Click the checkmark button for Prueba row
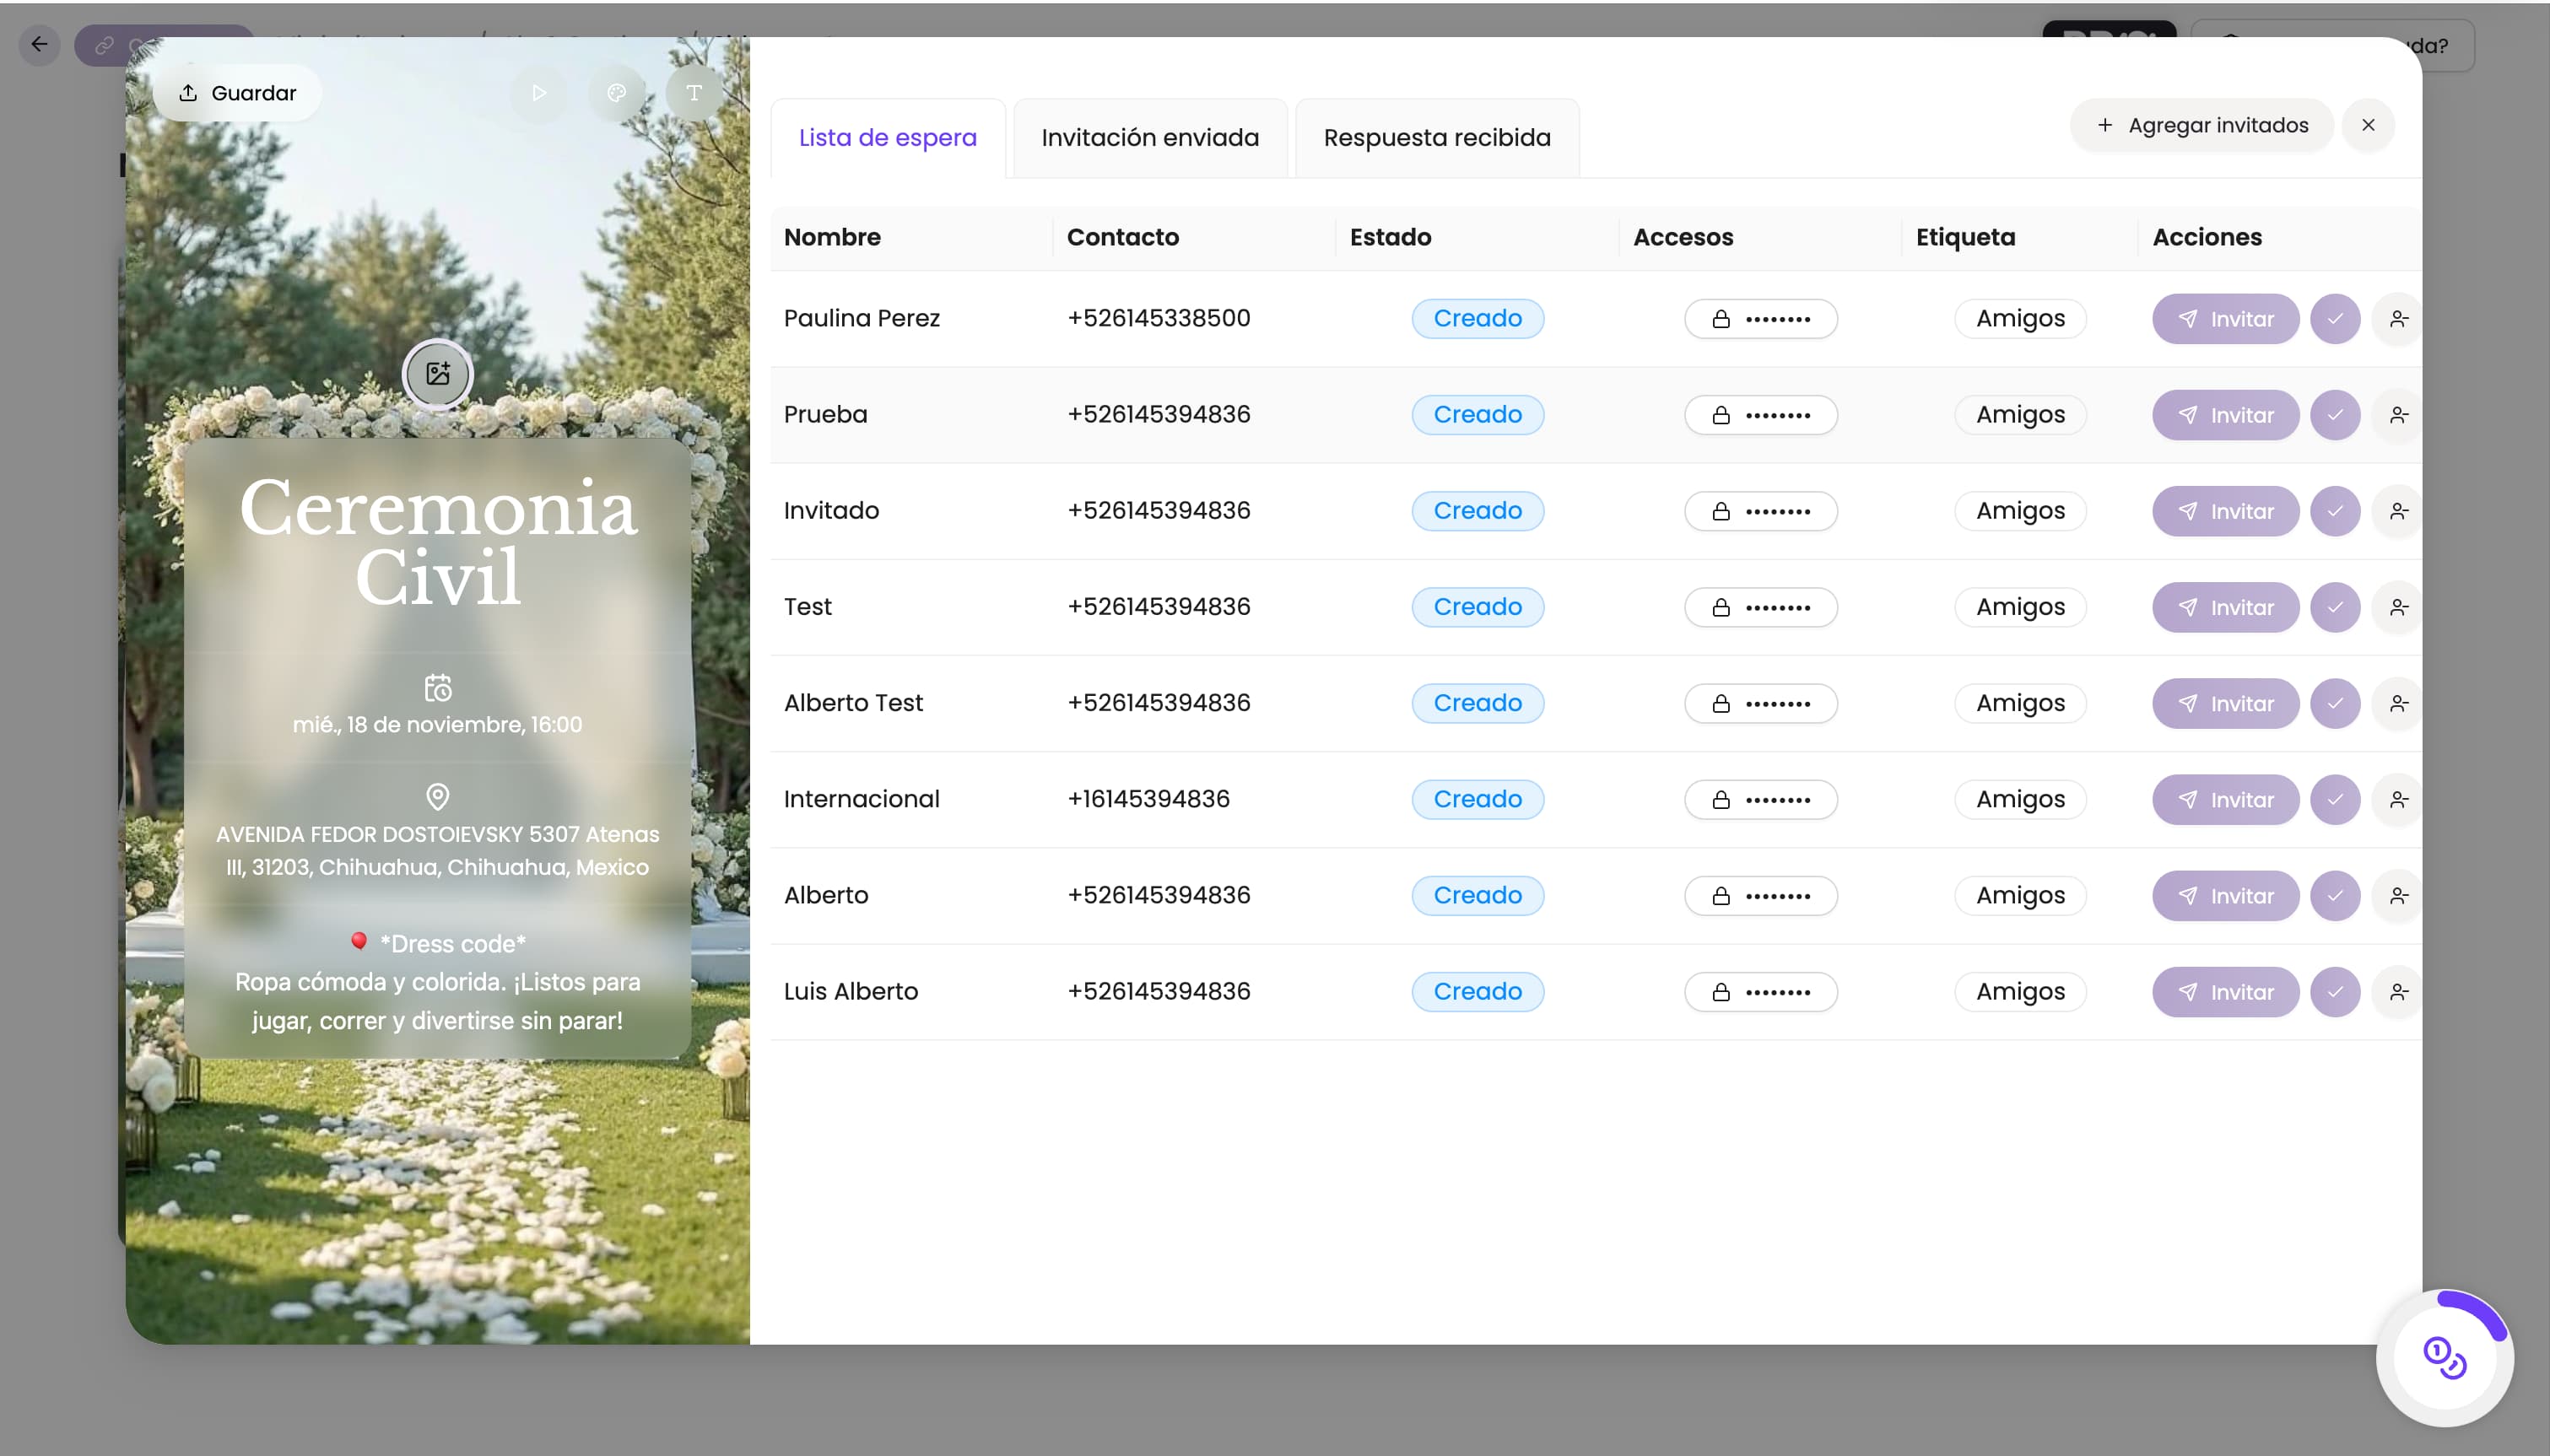 [2335, 415]
